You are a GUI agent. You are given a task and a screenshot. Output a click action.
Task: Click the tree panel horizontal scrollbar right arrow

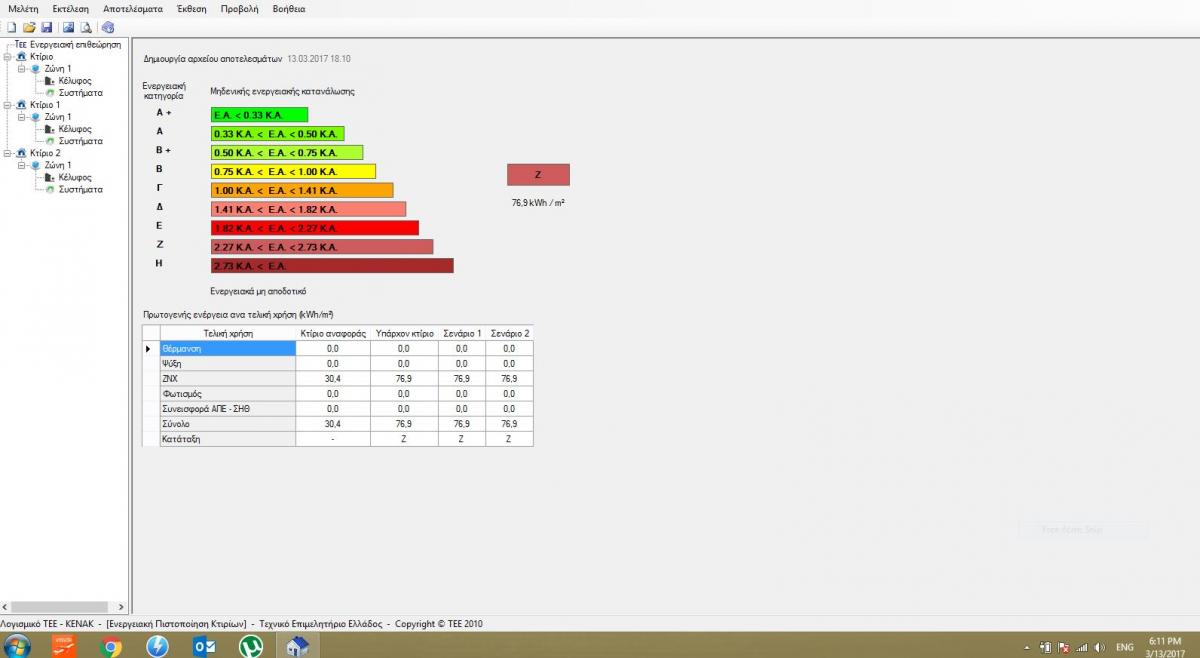[122, 607]
